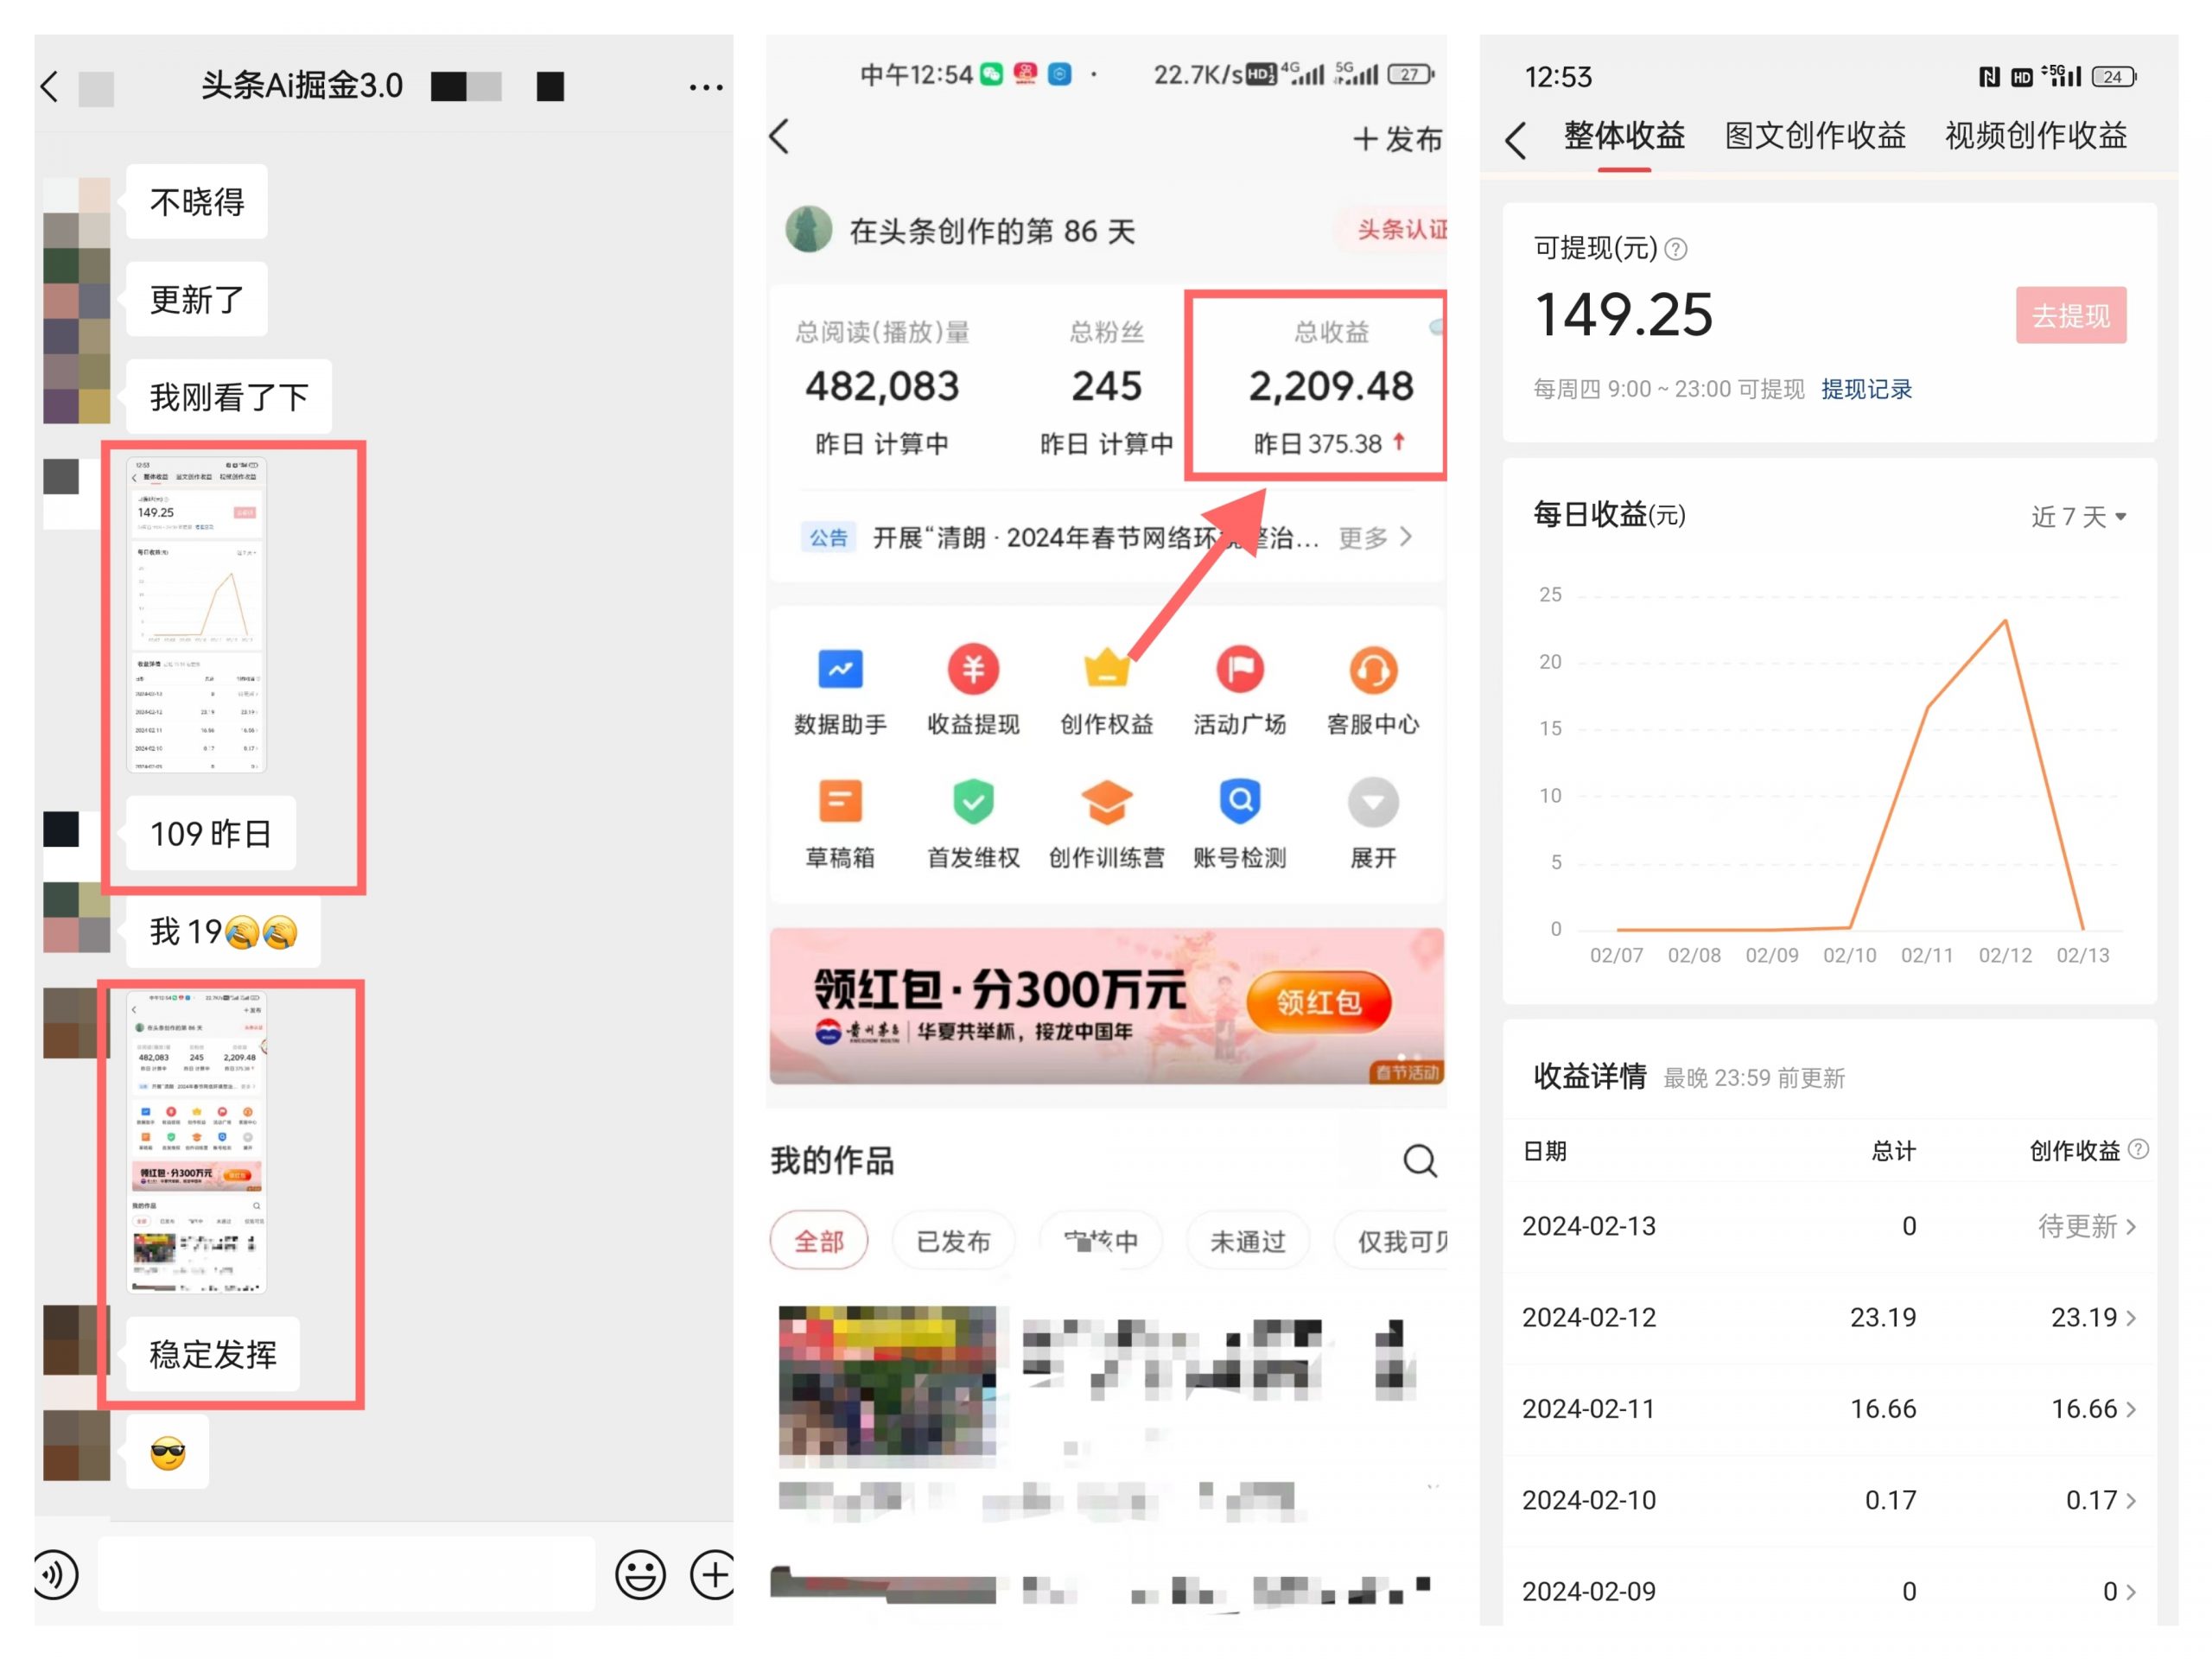Tap the 去提现 button
The width and height of the screenshot is (2212, 1659).
point(2071,316)
